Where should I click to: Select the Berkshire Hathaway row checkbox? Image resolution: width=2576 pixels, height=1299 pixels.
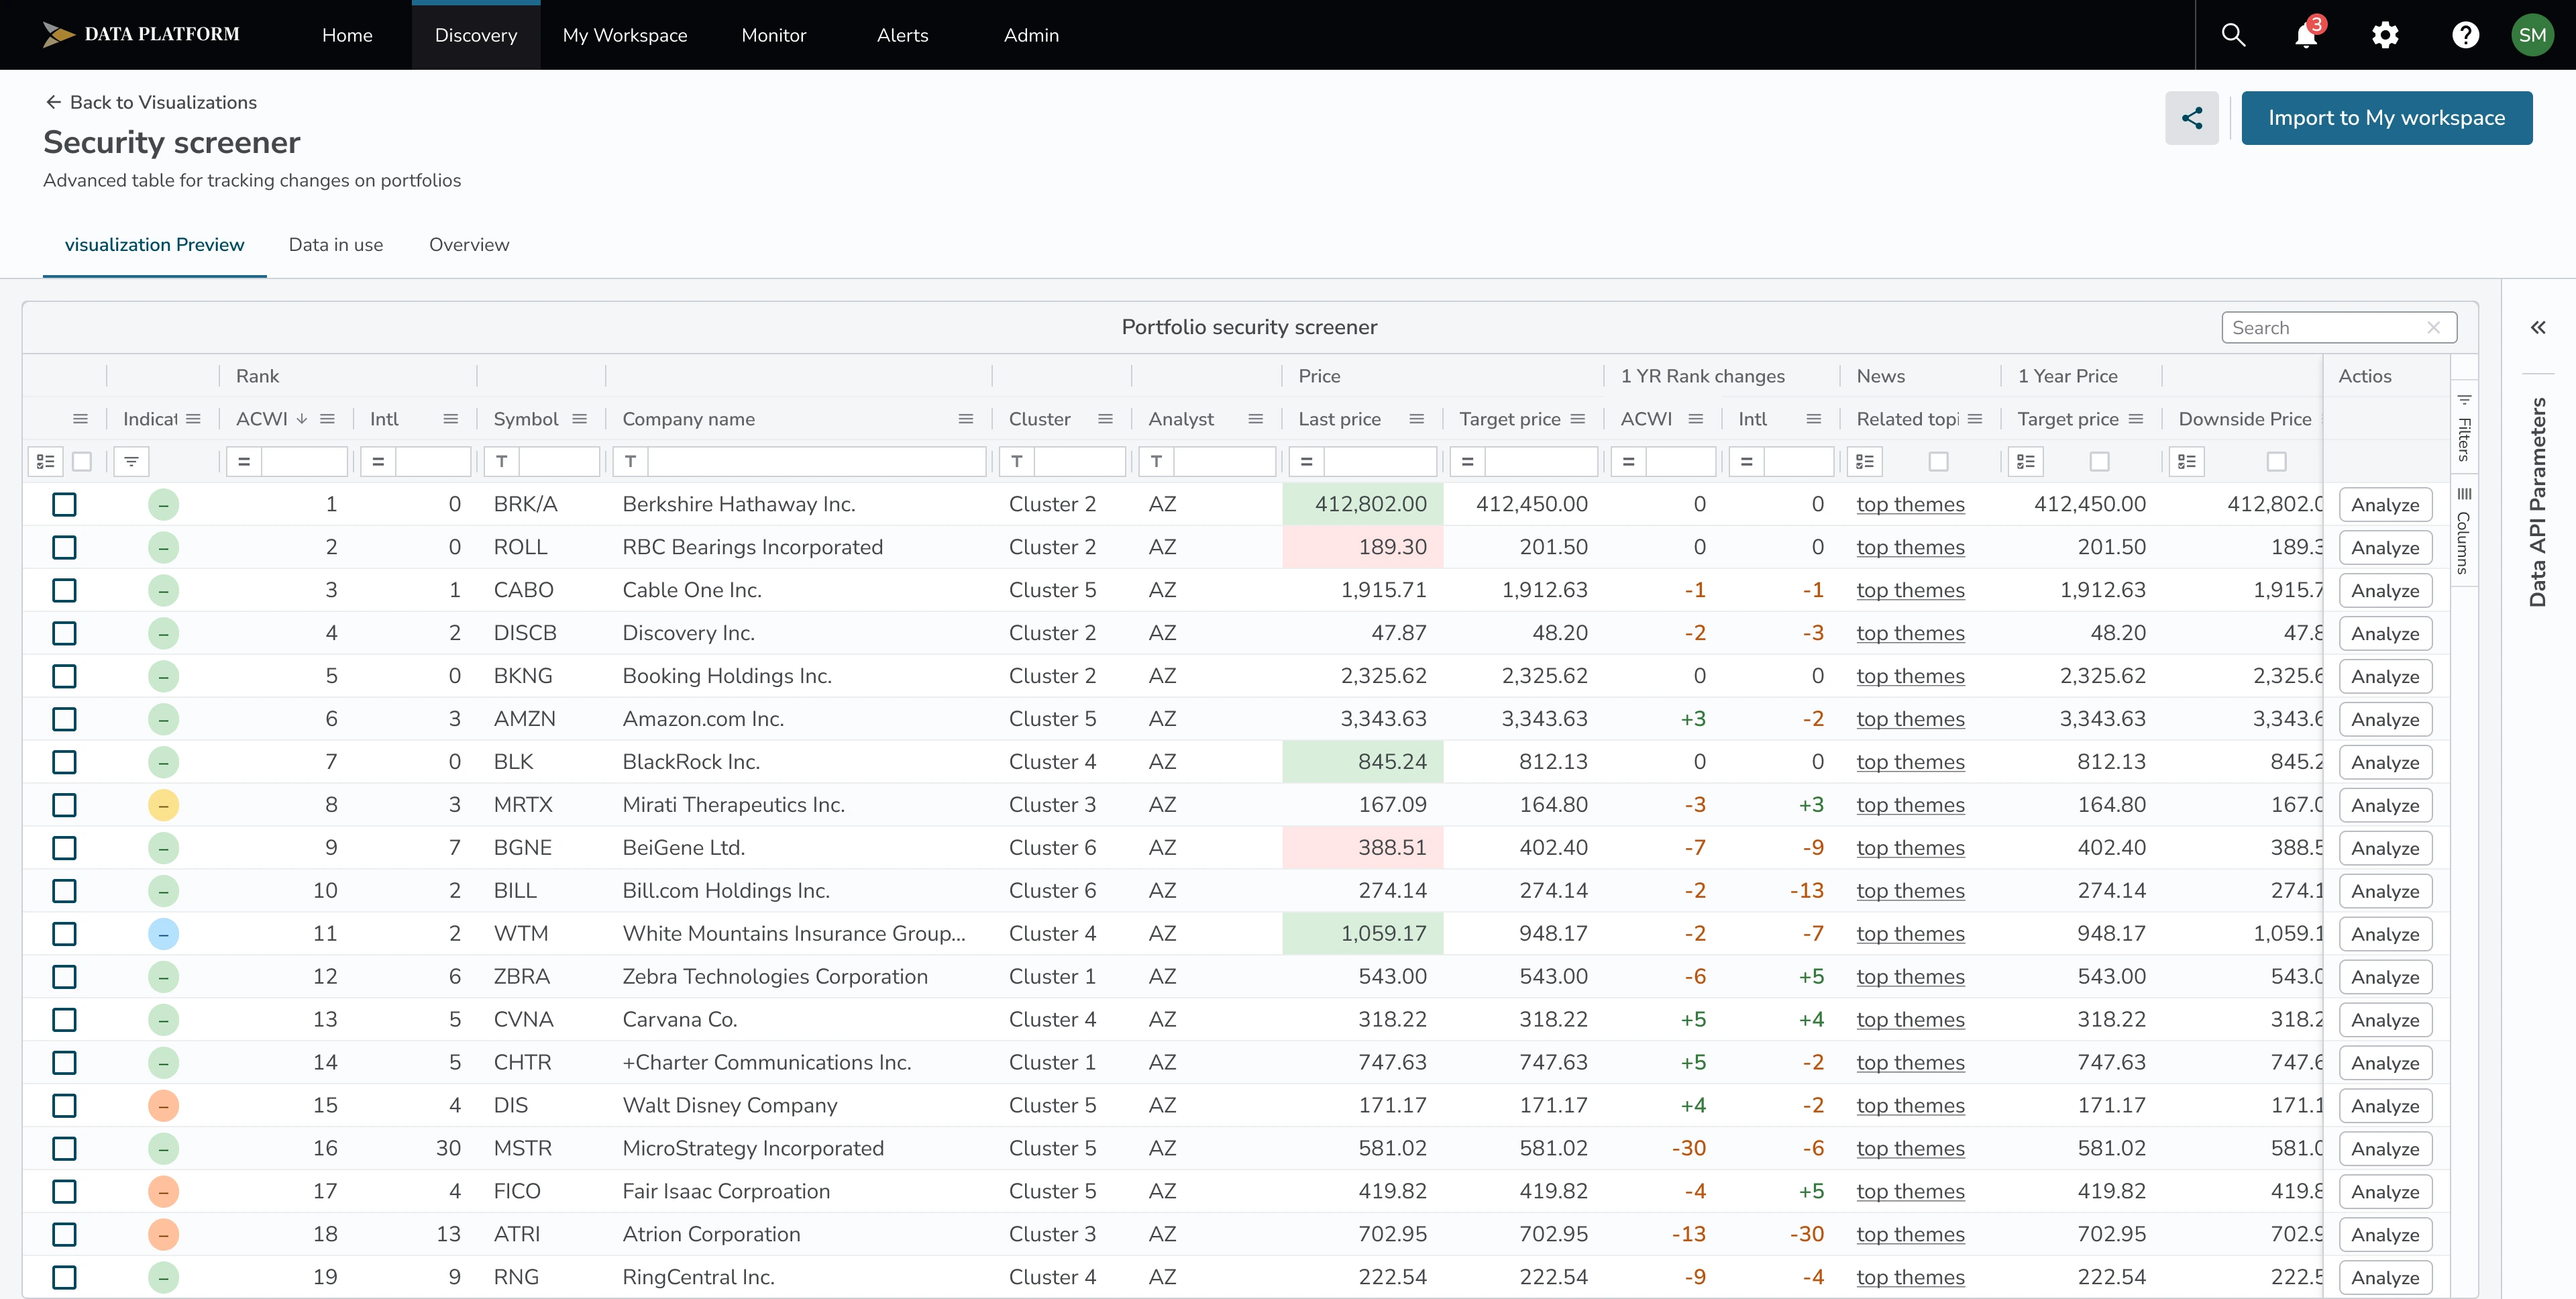click(x=64, y=505)
